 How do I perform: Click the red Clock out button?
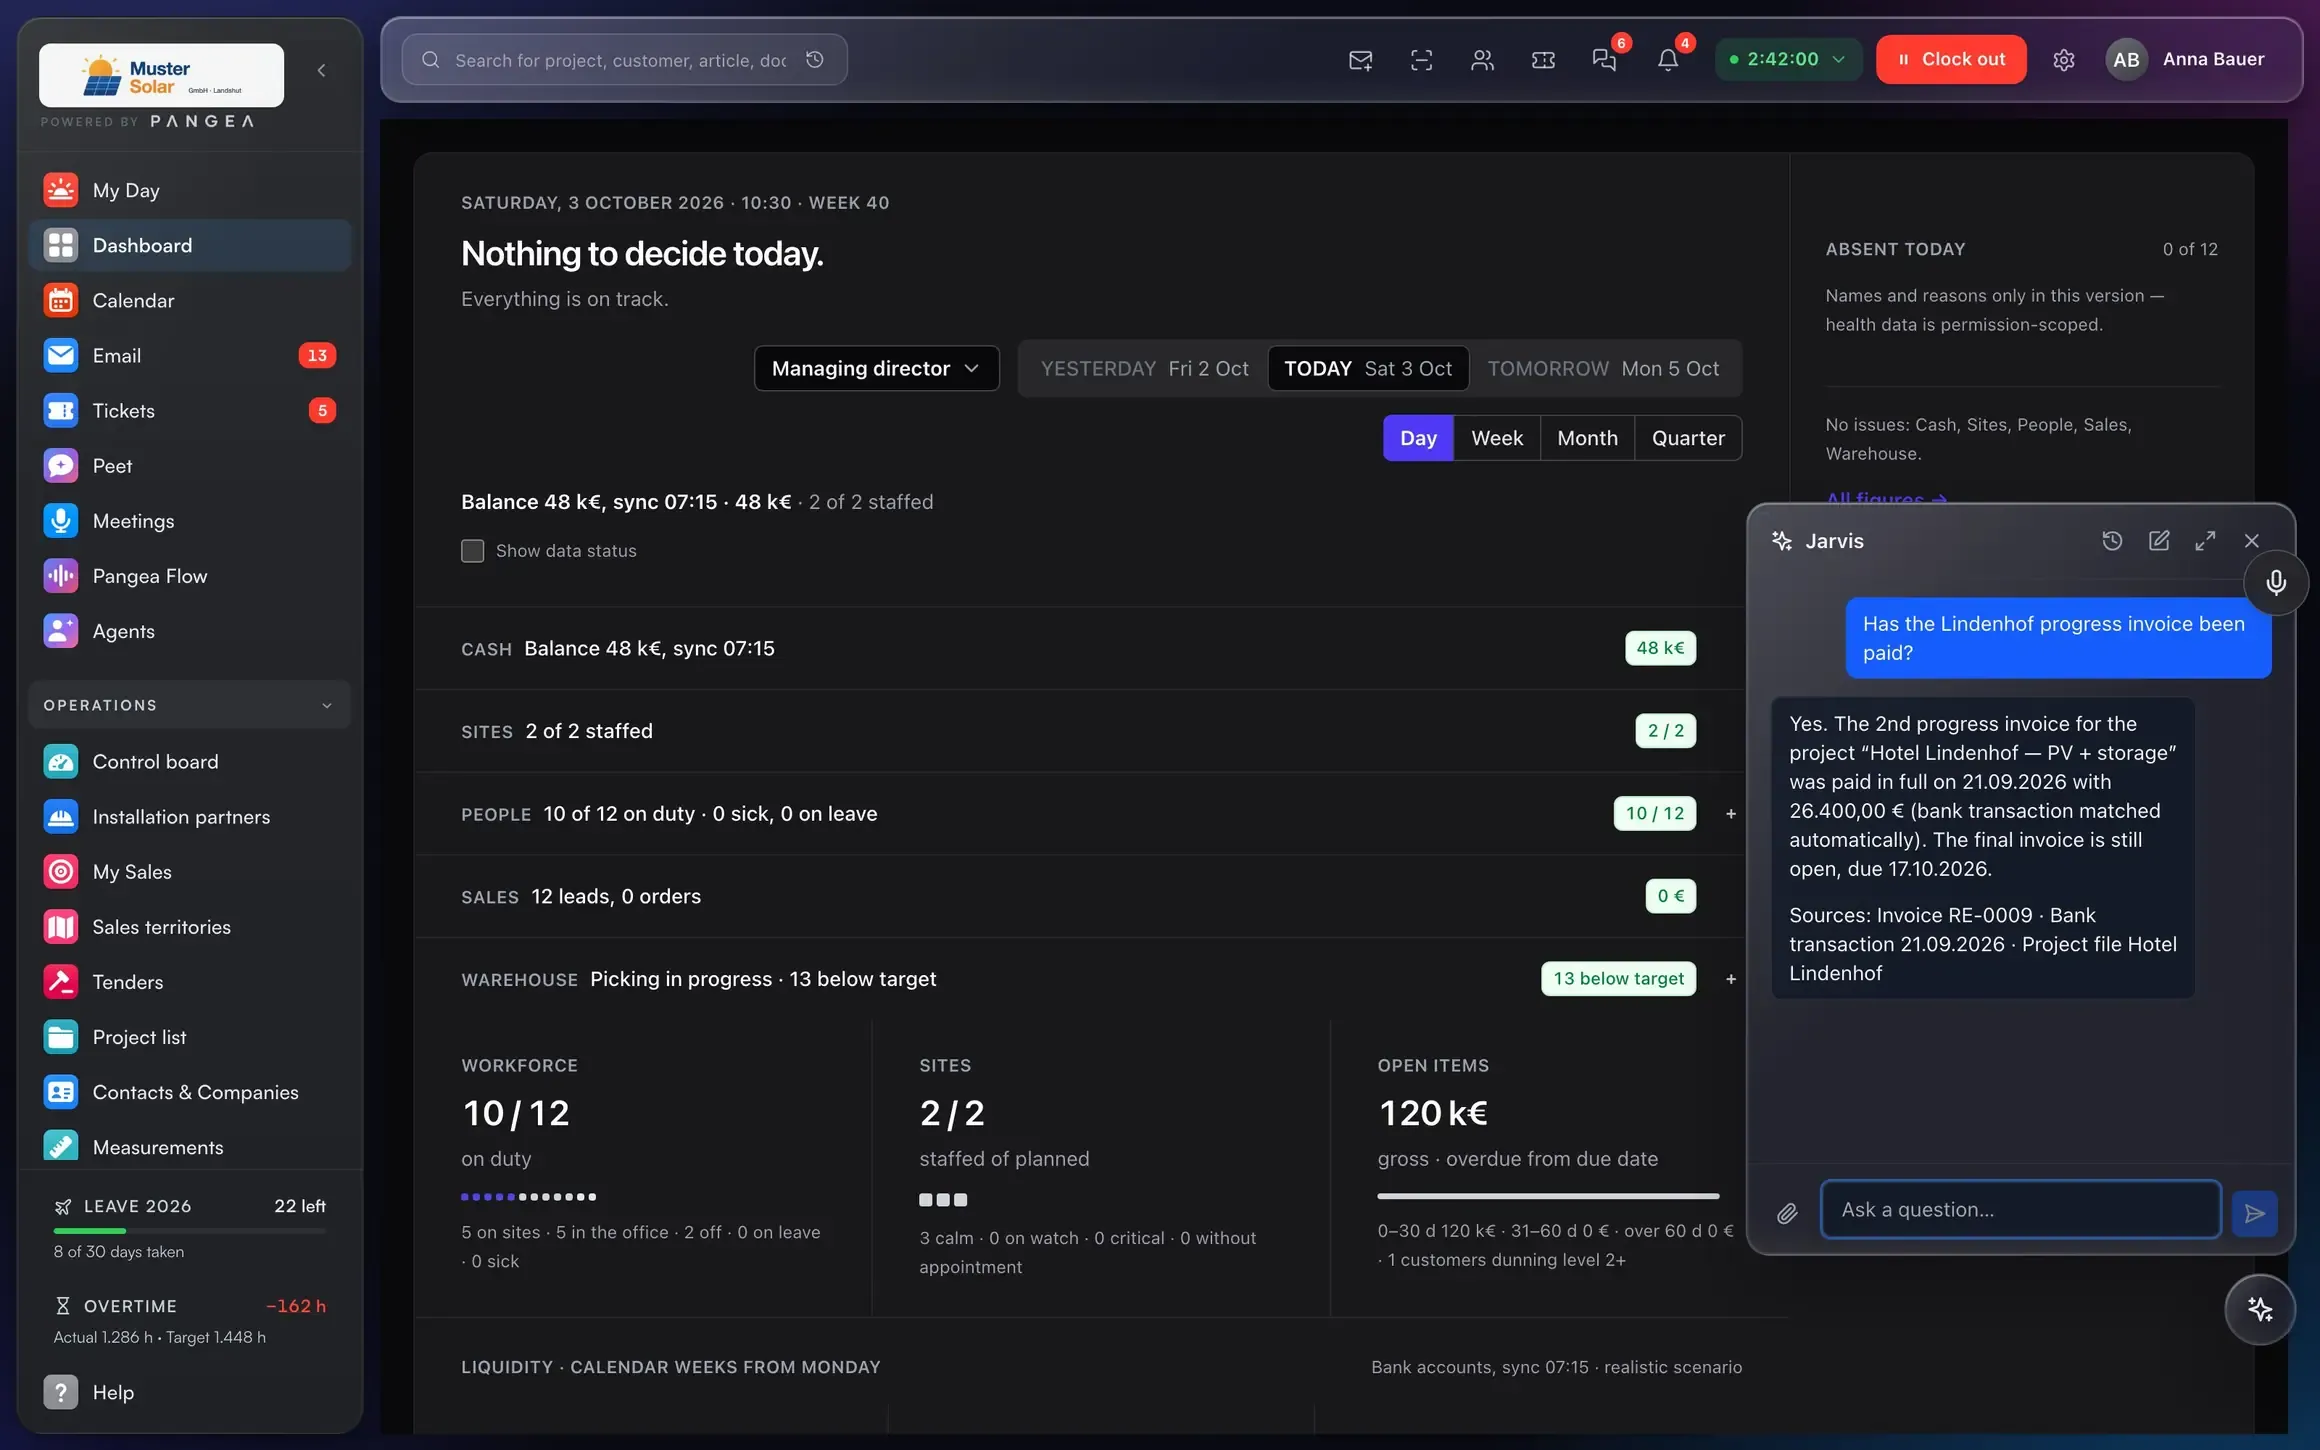[1951, 59]
